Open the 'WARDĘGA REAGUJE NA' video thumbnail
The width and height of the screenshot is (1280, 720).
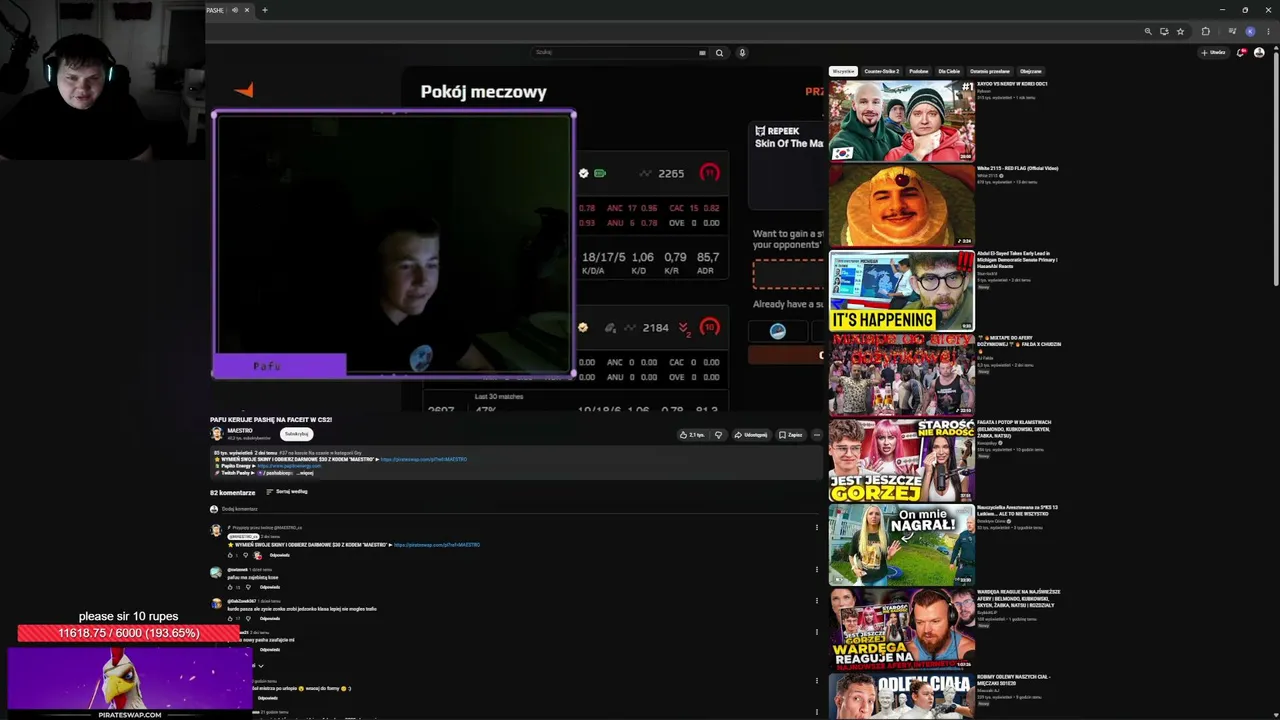[901, 629]
